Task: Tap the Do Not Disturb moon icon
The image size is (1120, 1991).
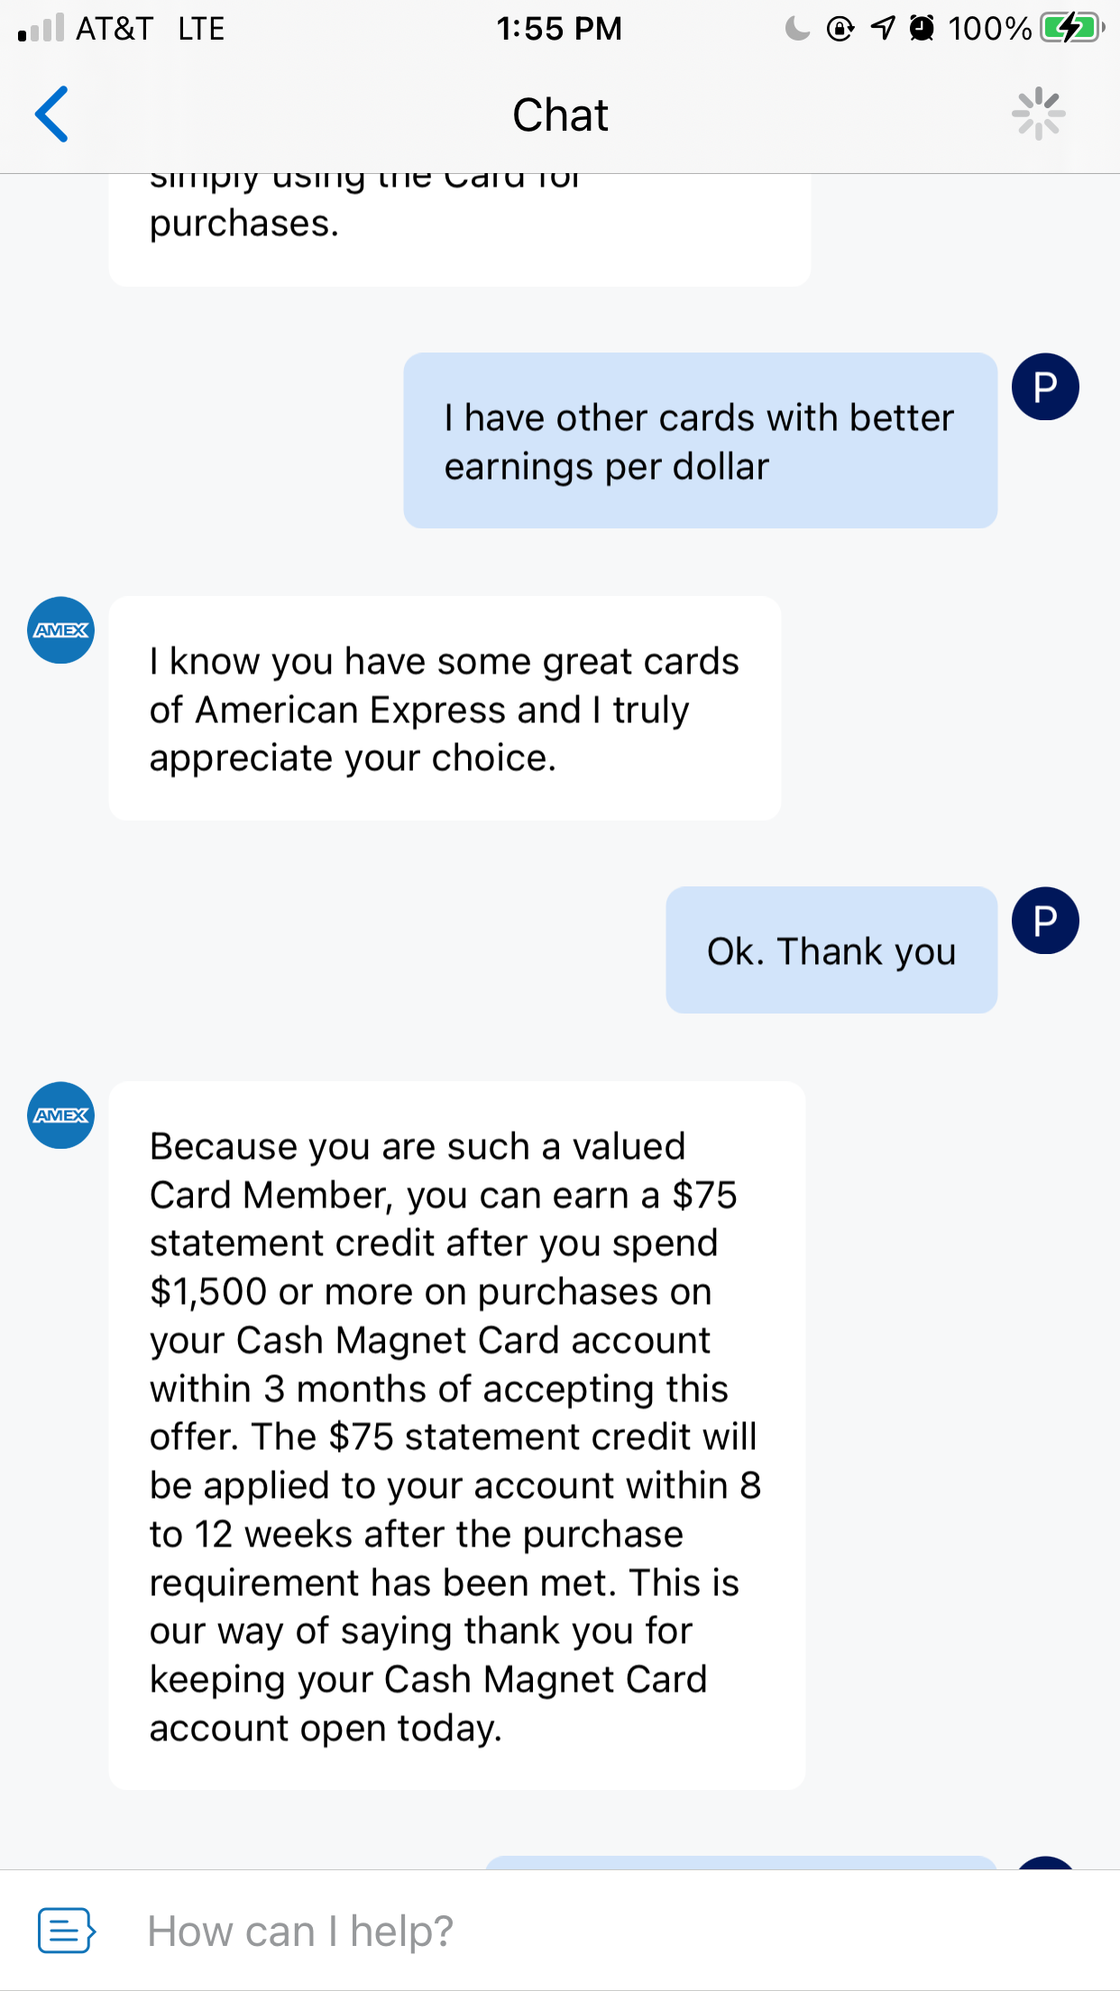Action: (797, 28)
